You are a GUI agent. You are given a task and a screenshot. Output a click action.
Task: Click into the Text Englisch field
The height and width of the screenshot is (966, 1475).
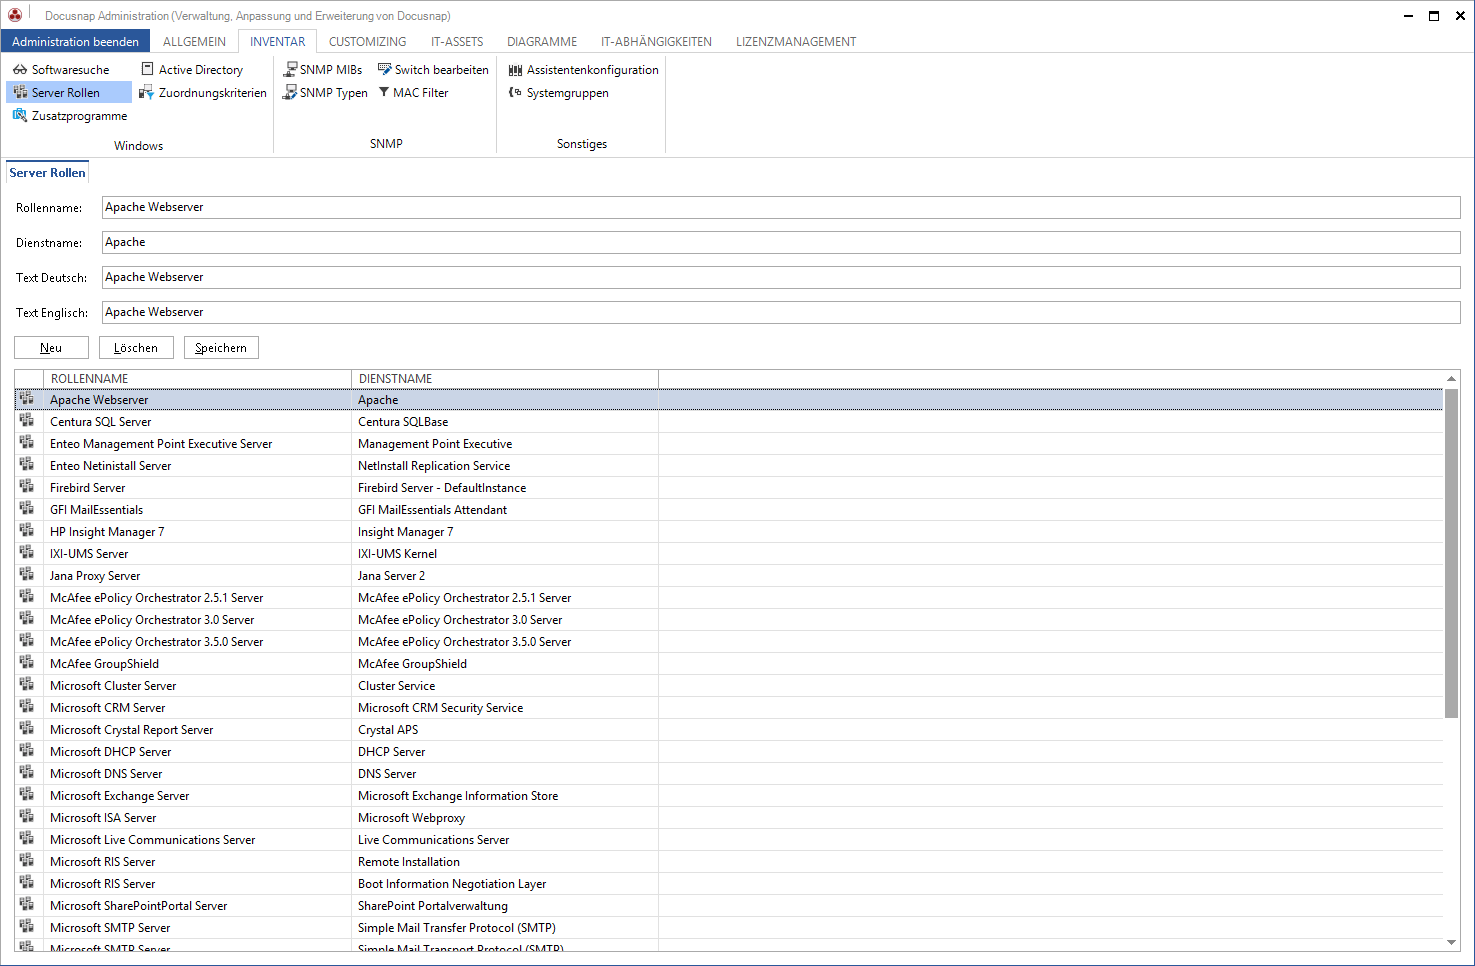point(781,312)
